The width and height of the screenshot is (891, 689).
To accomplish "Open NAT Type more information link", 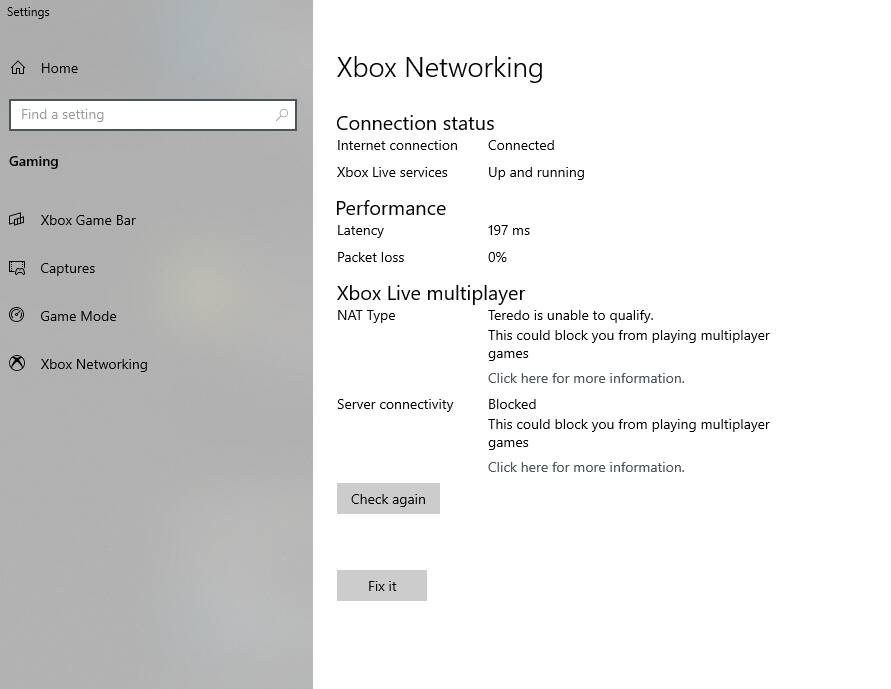I will [586, 378].
